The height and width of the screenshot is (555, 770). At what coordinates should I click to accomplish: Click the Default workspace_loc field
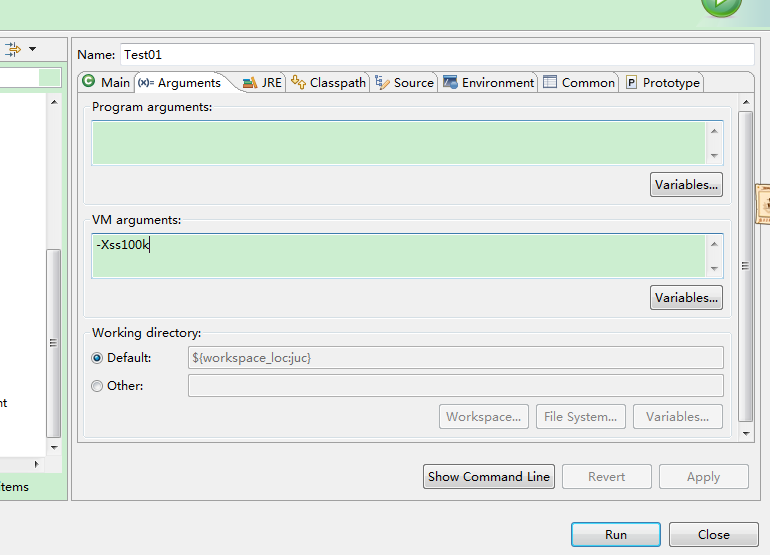point(455,358)
